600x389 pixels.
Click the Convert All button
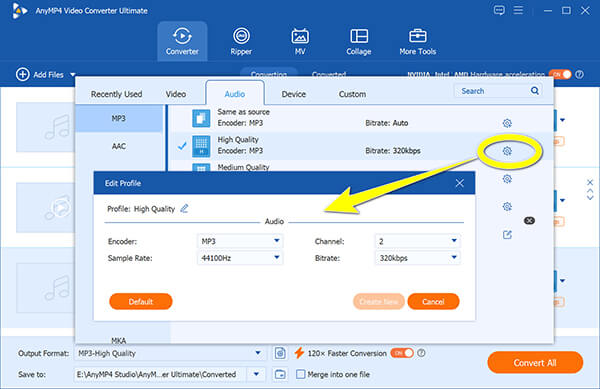point(535,362)
